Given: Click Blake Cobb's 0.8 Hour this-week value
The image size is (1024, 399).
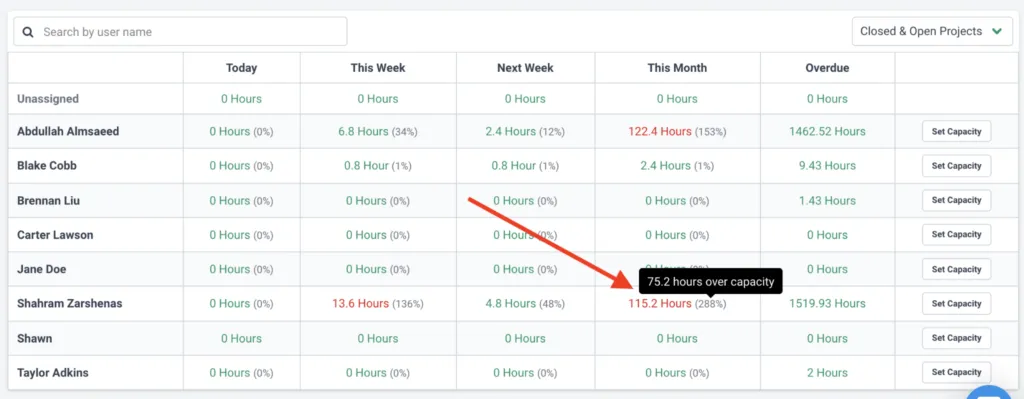Looking at the screenshot, I should point(366,166).
